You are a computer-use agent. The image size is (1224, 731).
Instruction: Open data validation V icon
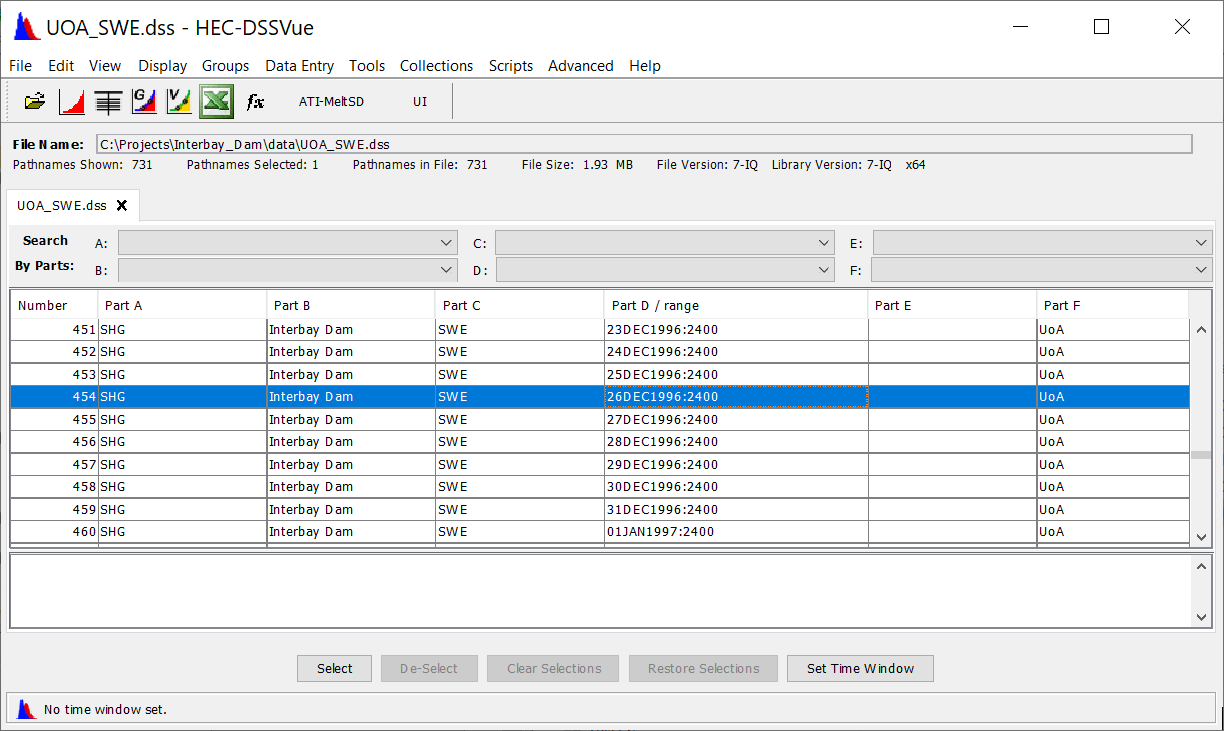tap(179, 101)
